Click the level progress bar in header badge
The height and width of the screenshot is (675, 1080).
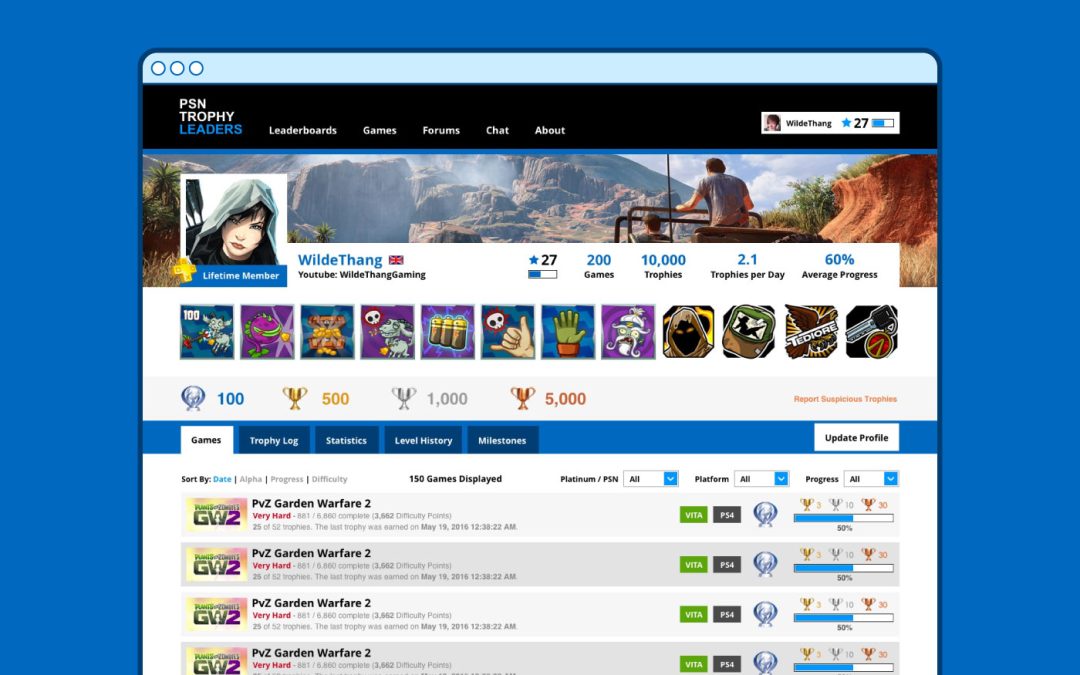coord(883,123)
